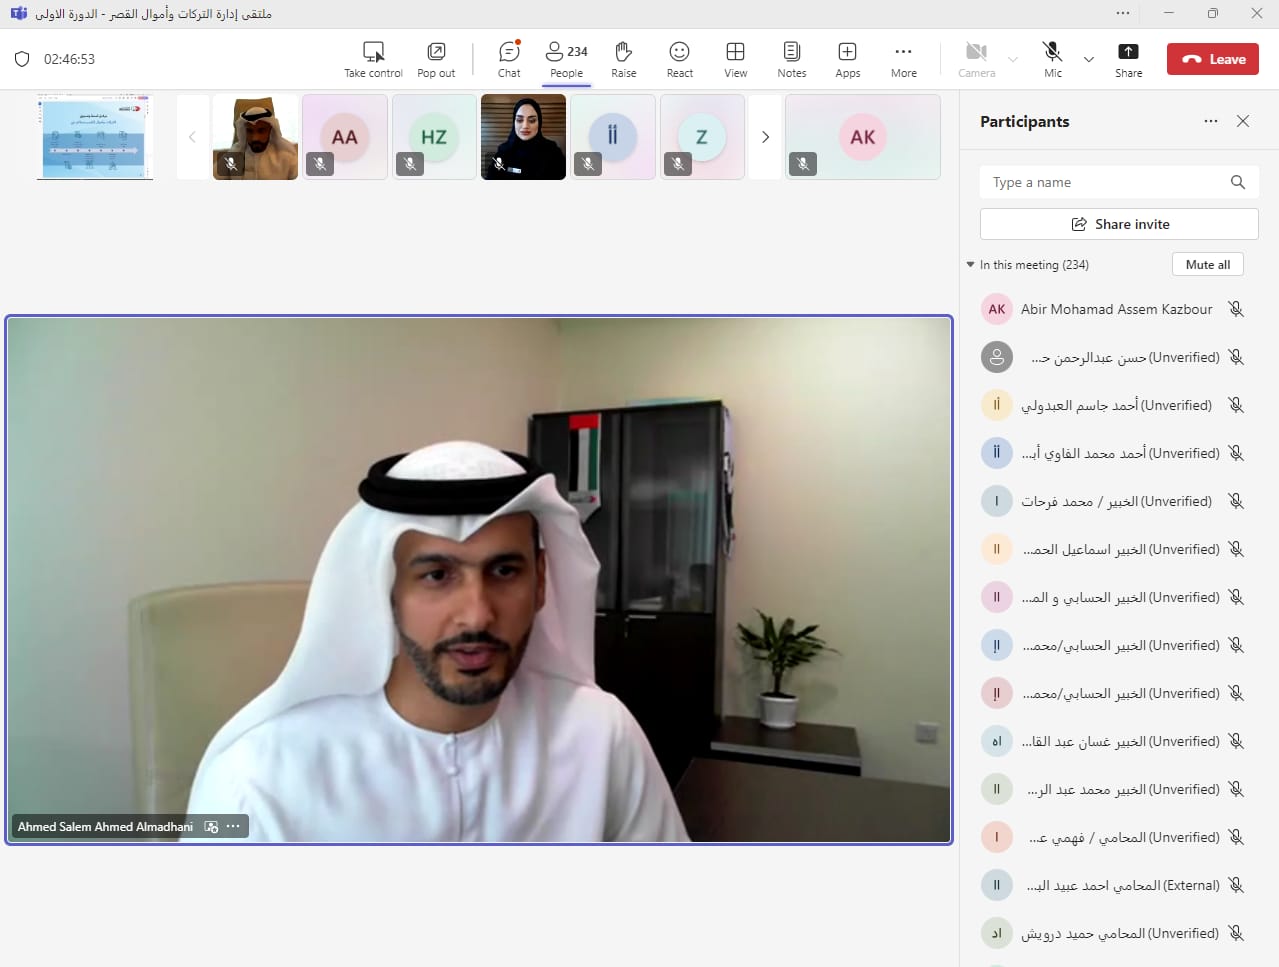Viewport: 1279px width, 967px height.
Task: Click the 'Type a name' search field
Action: click(x=1105, y=182)
